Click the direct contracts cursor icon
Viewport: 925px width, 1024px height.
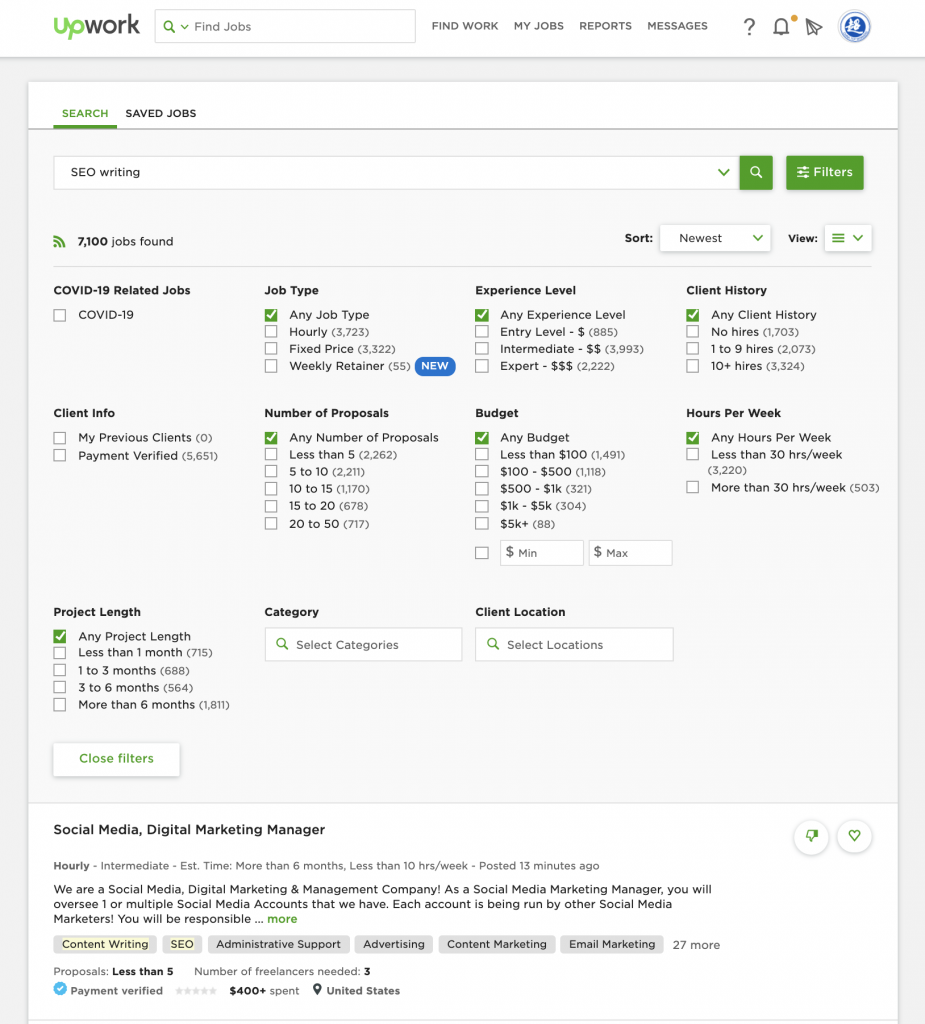coord(813,27)
